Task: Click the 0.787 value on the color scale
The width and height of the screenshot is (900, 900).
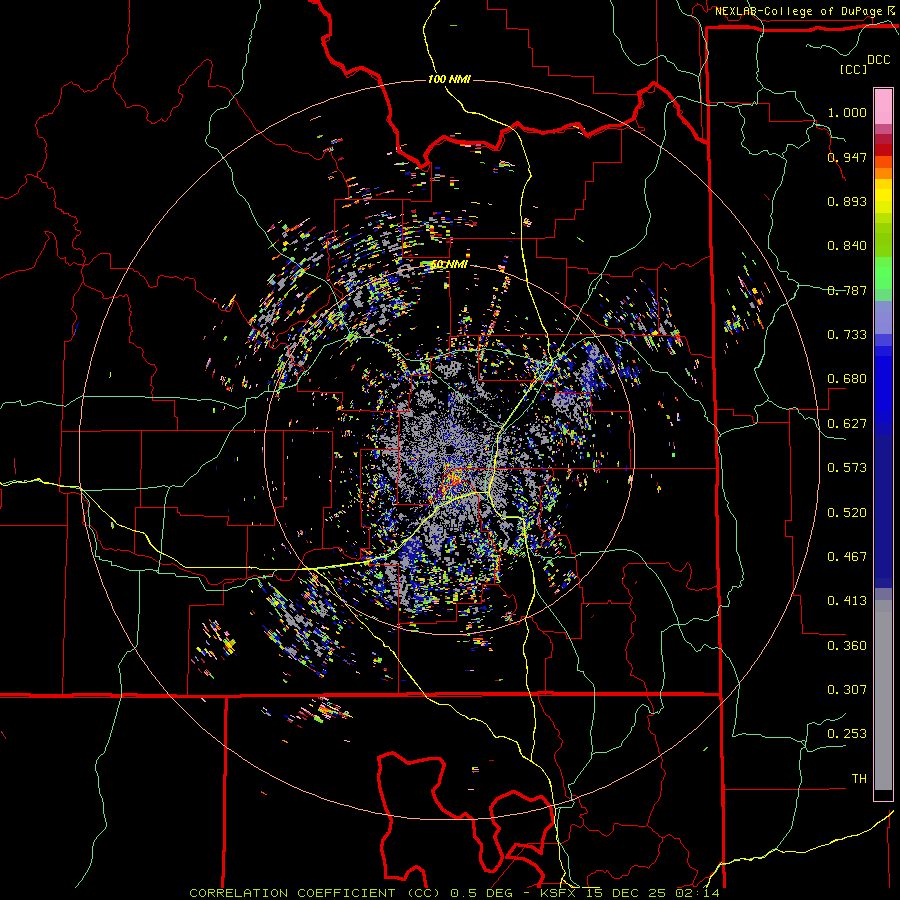Action: point(847,290)
